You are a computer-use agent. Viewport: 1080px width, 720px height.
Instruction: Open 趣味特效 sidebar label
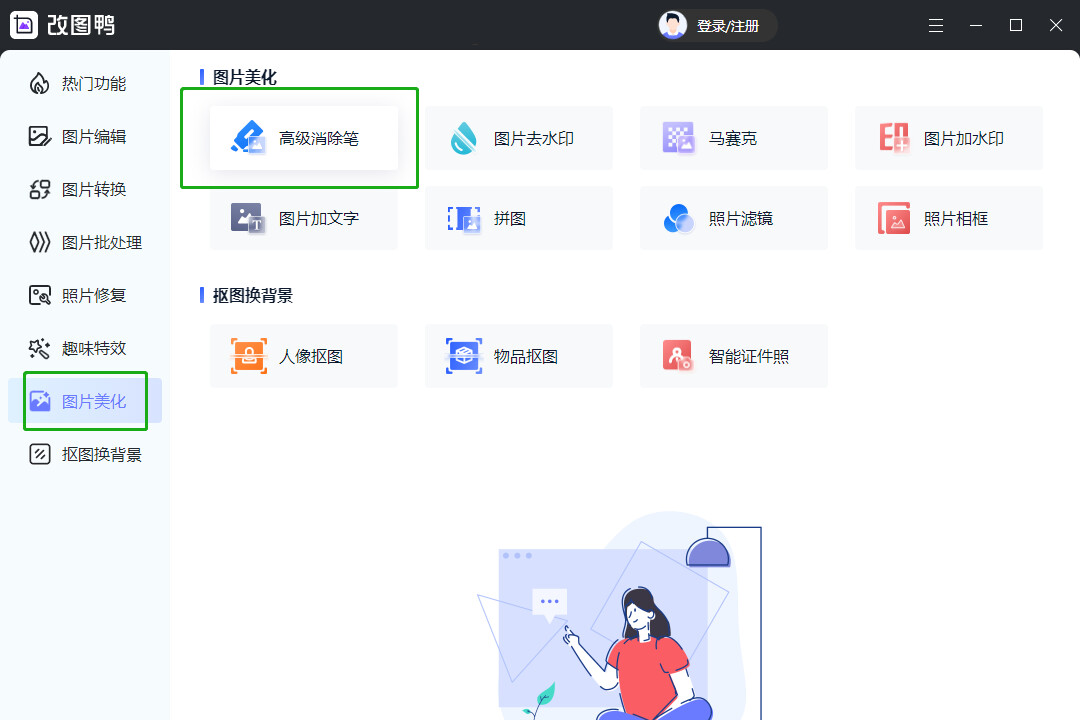click(94, 349)
